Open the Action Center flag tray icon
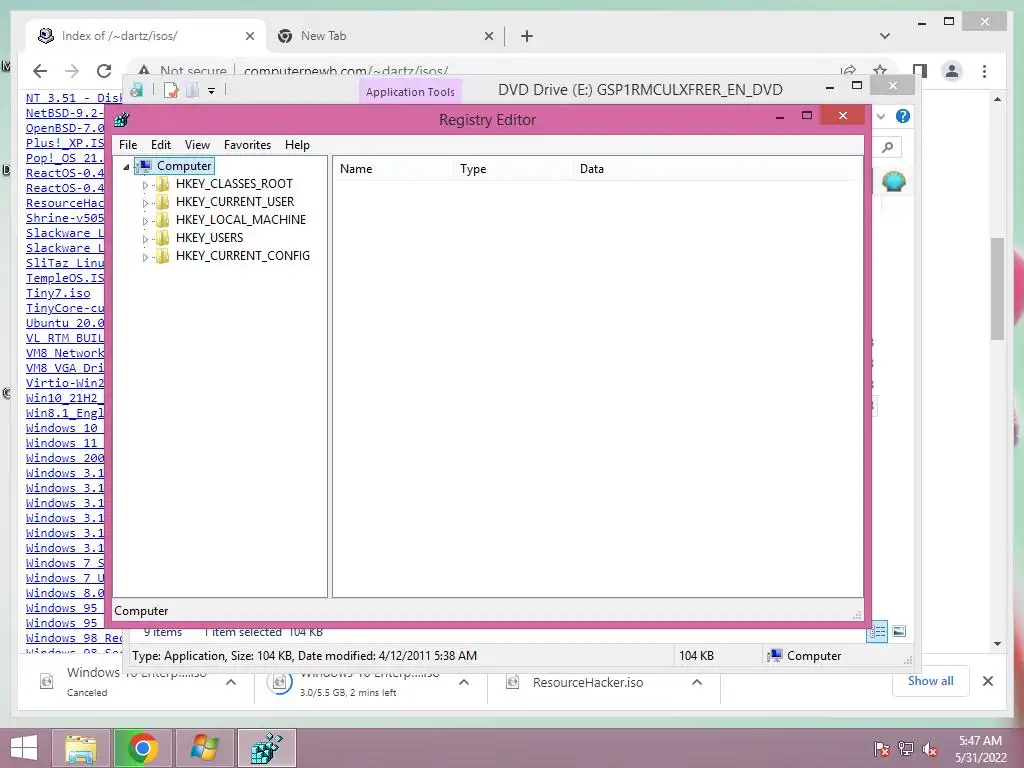 coord(881,749)
